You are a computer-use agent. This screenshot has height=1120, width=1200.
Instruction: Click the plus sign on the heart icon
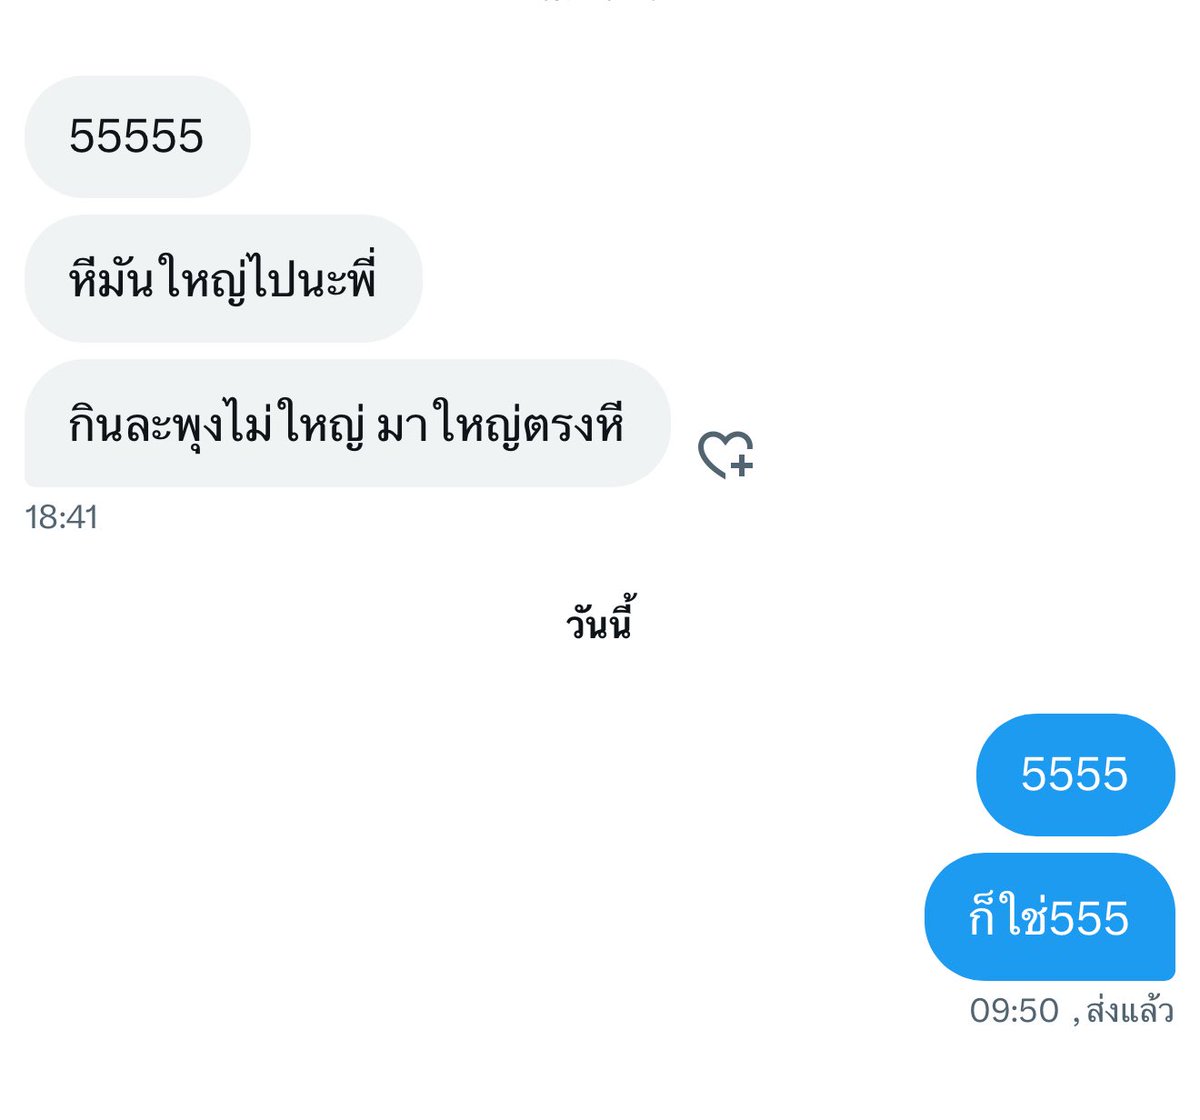741,464
